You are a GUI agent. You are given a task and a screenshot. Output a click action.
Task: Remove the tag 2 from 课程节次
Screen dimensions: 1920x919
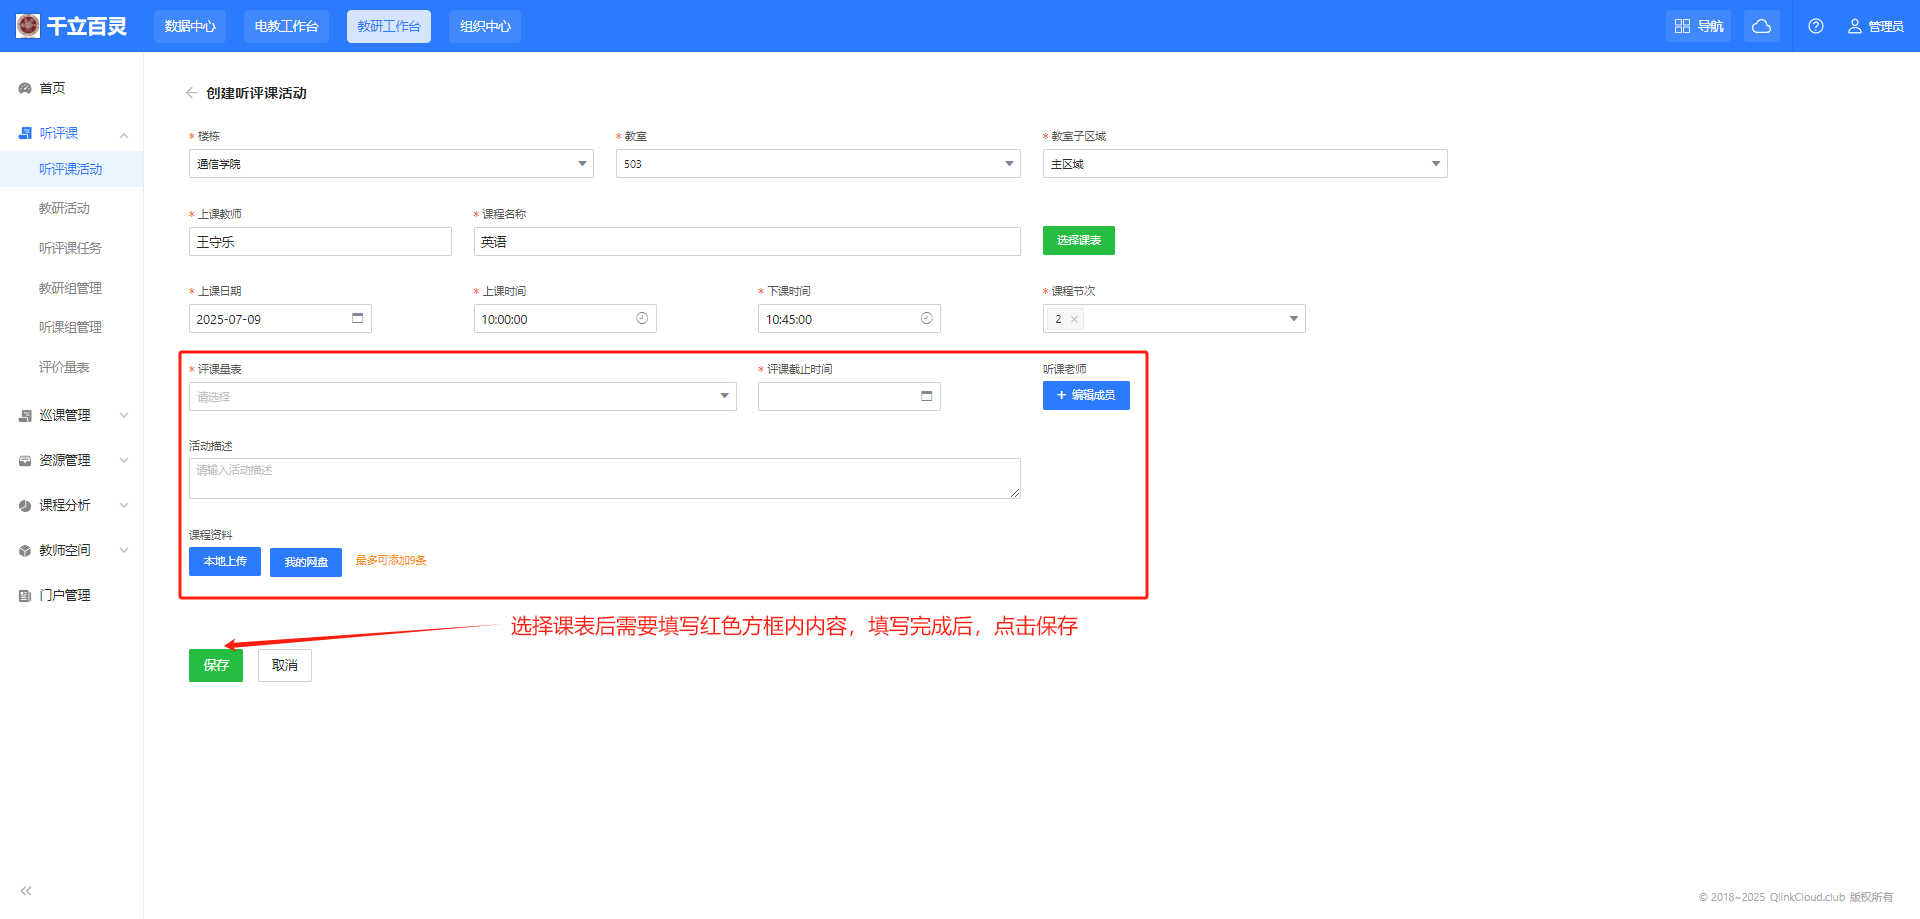coord(1074,320)
